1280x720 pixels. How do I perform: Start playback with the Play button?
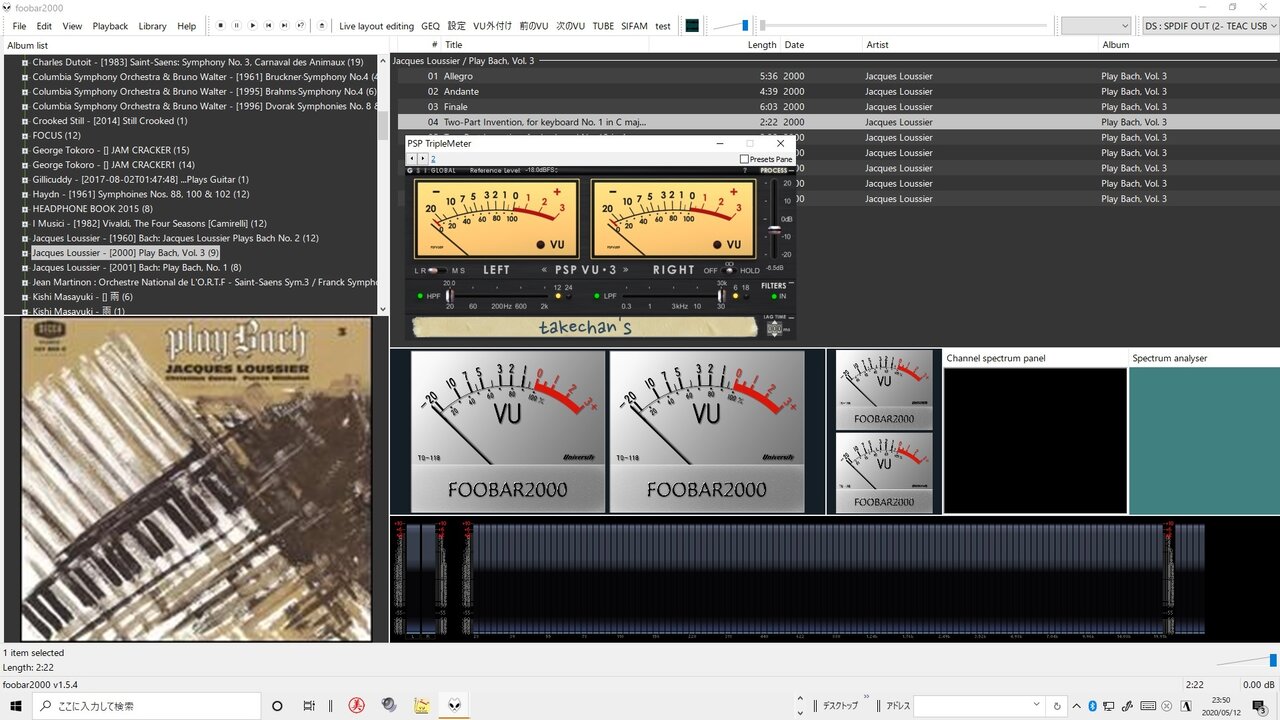[x=253, y=26]
